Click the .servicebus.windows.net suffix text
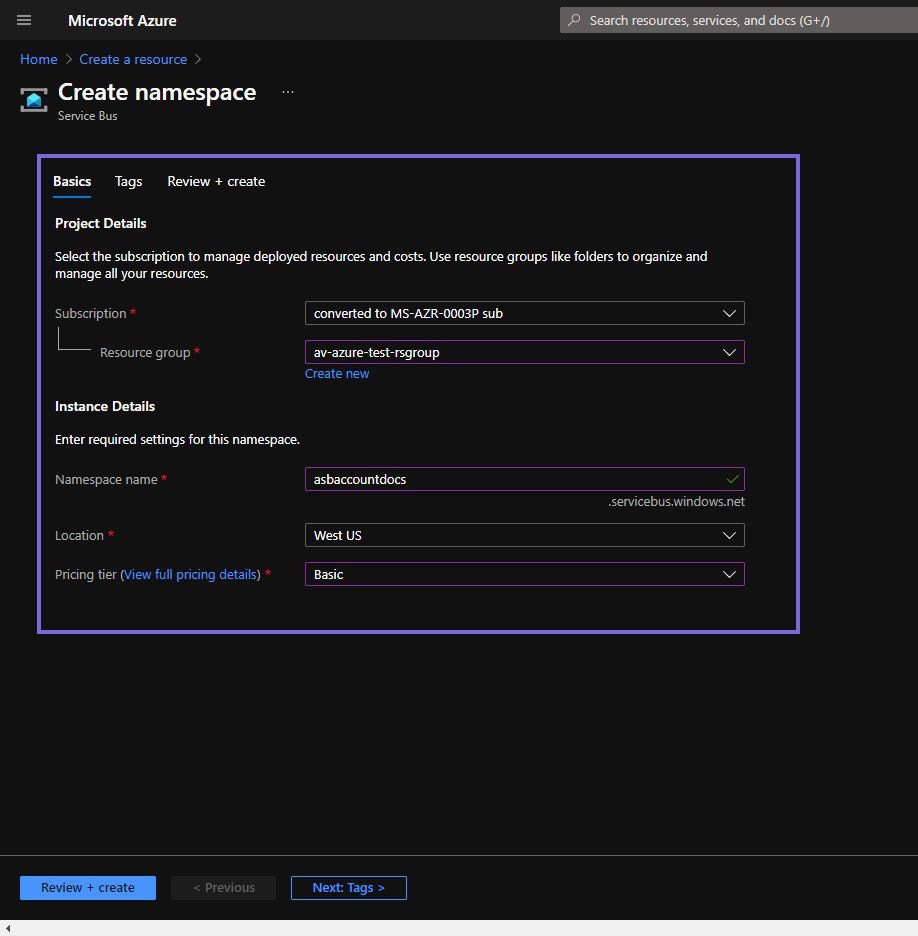Screen dimensions: 918x936 tap(676, 501)
